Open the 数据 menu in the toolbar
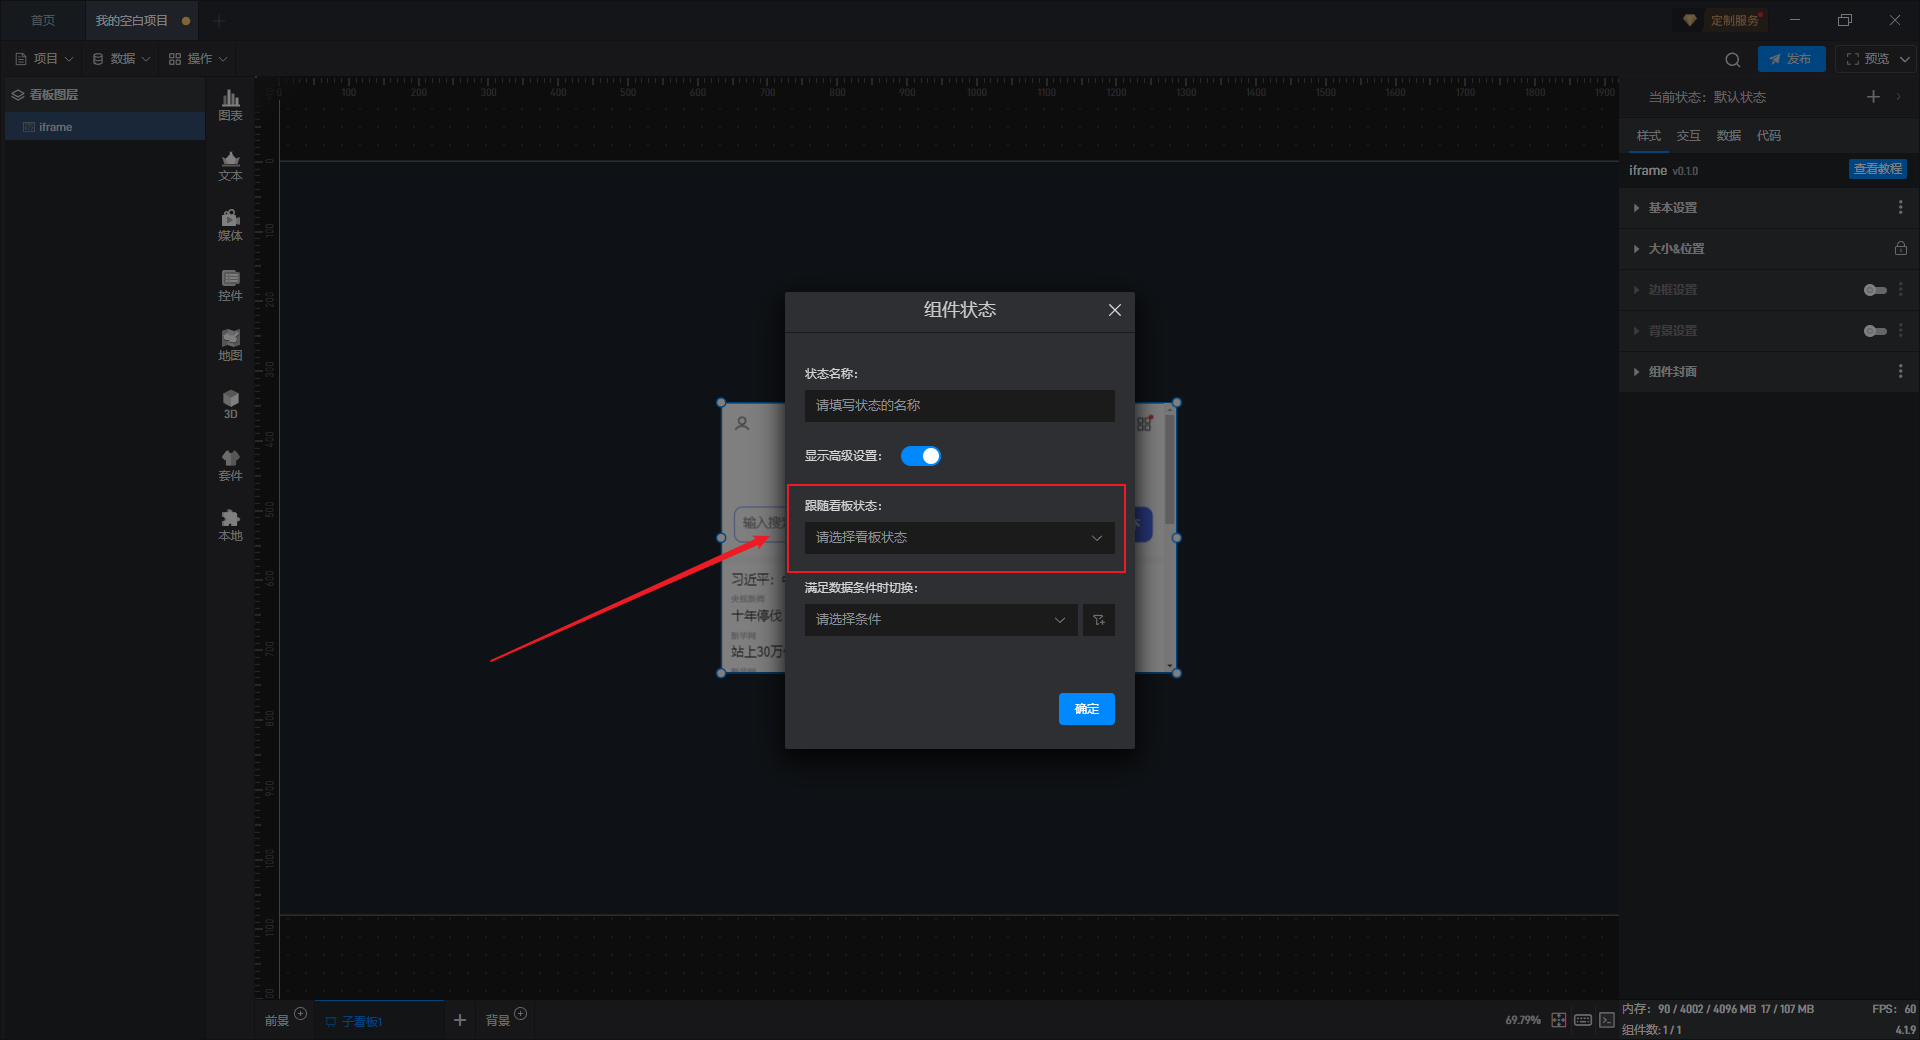 [121, 59]
